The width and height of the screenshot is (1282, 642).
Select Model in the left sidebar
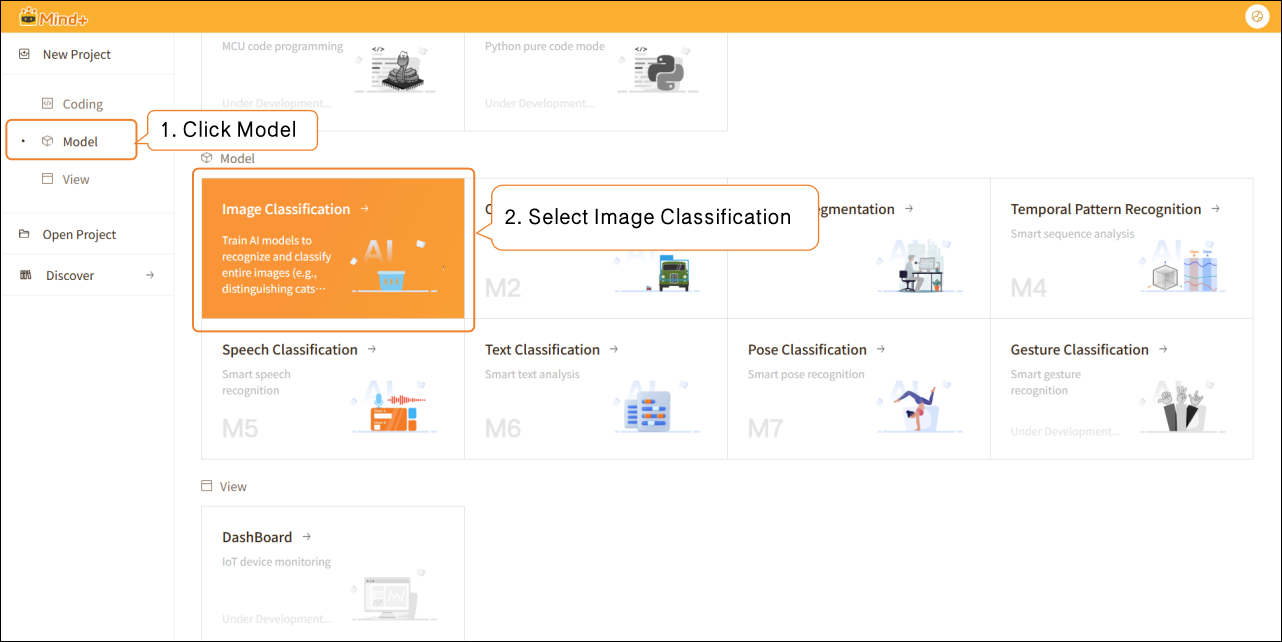coord(80,141)
